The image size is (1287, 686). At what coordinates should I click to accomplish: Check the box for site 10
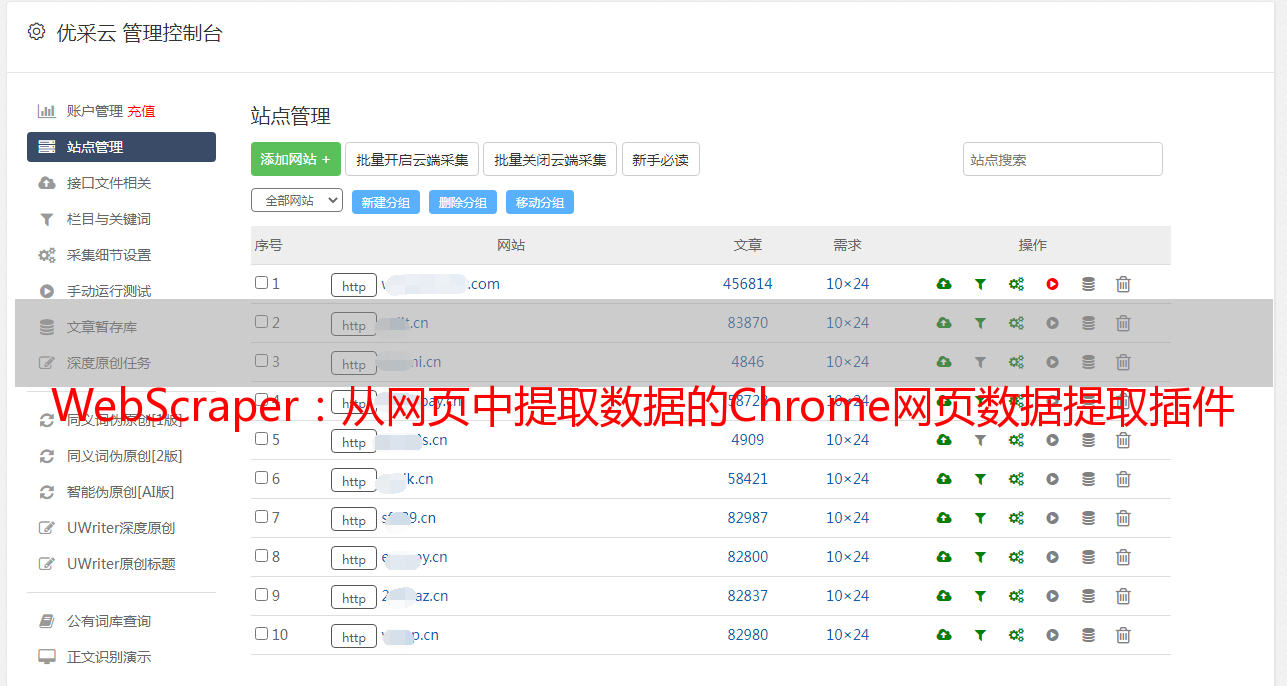[x=261, y=634]
